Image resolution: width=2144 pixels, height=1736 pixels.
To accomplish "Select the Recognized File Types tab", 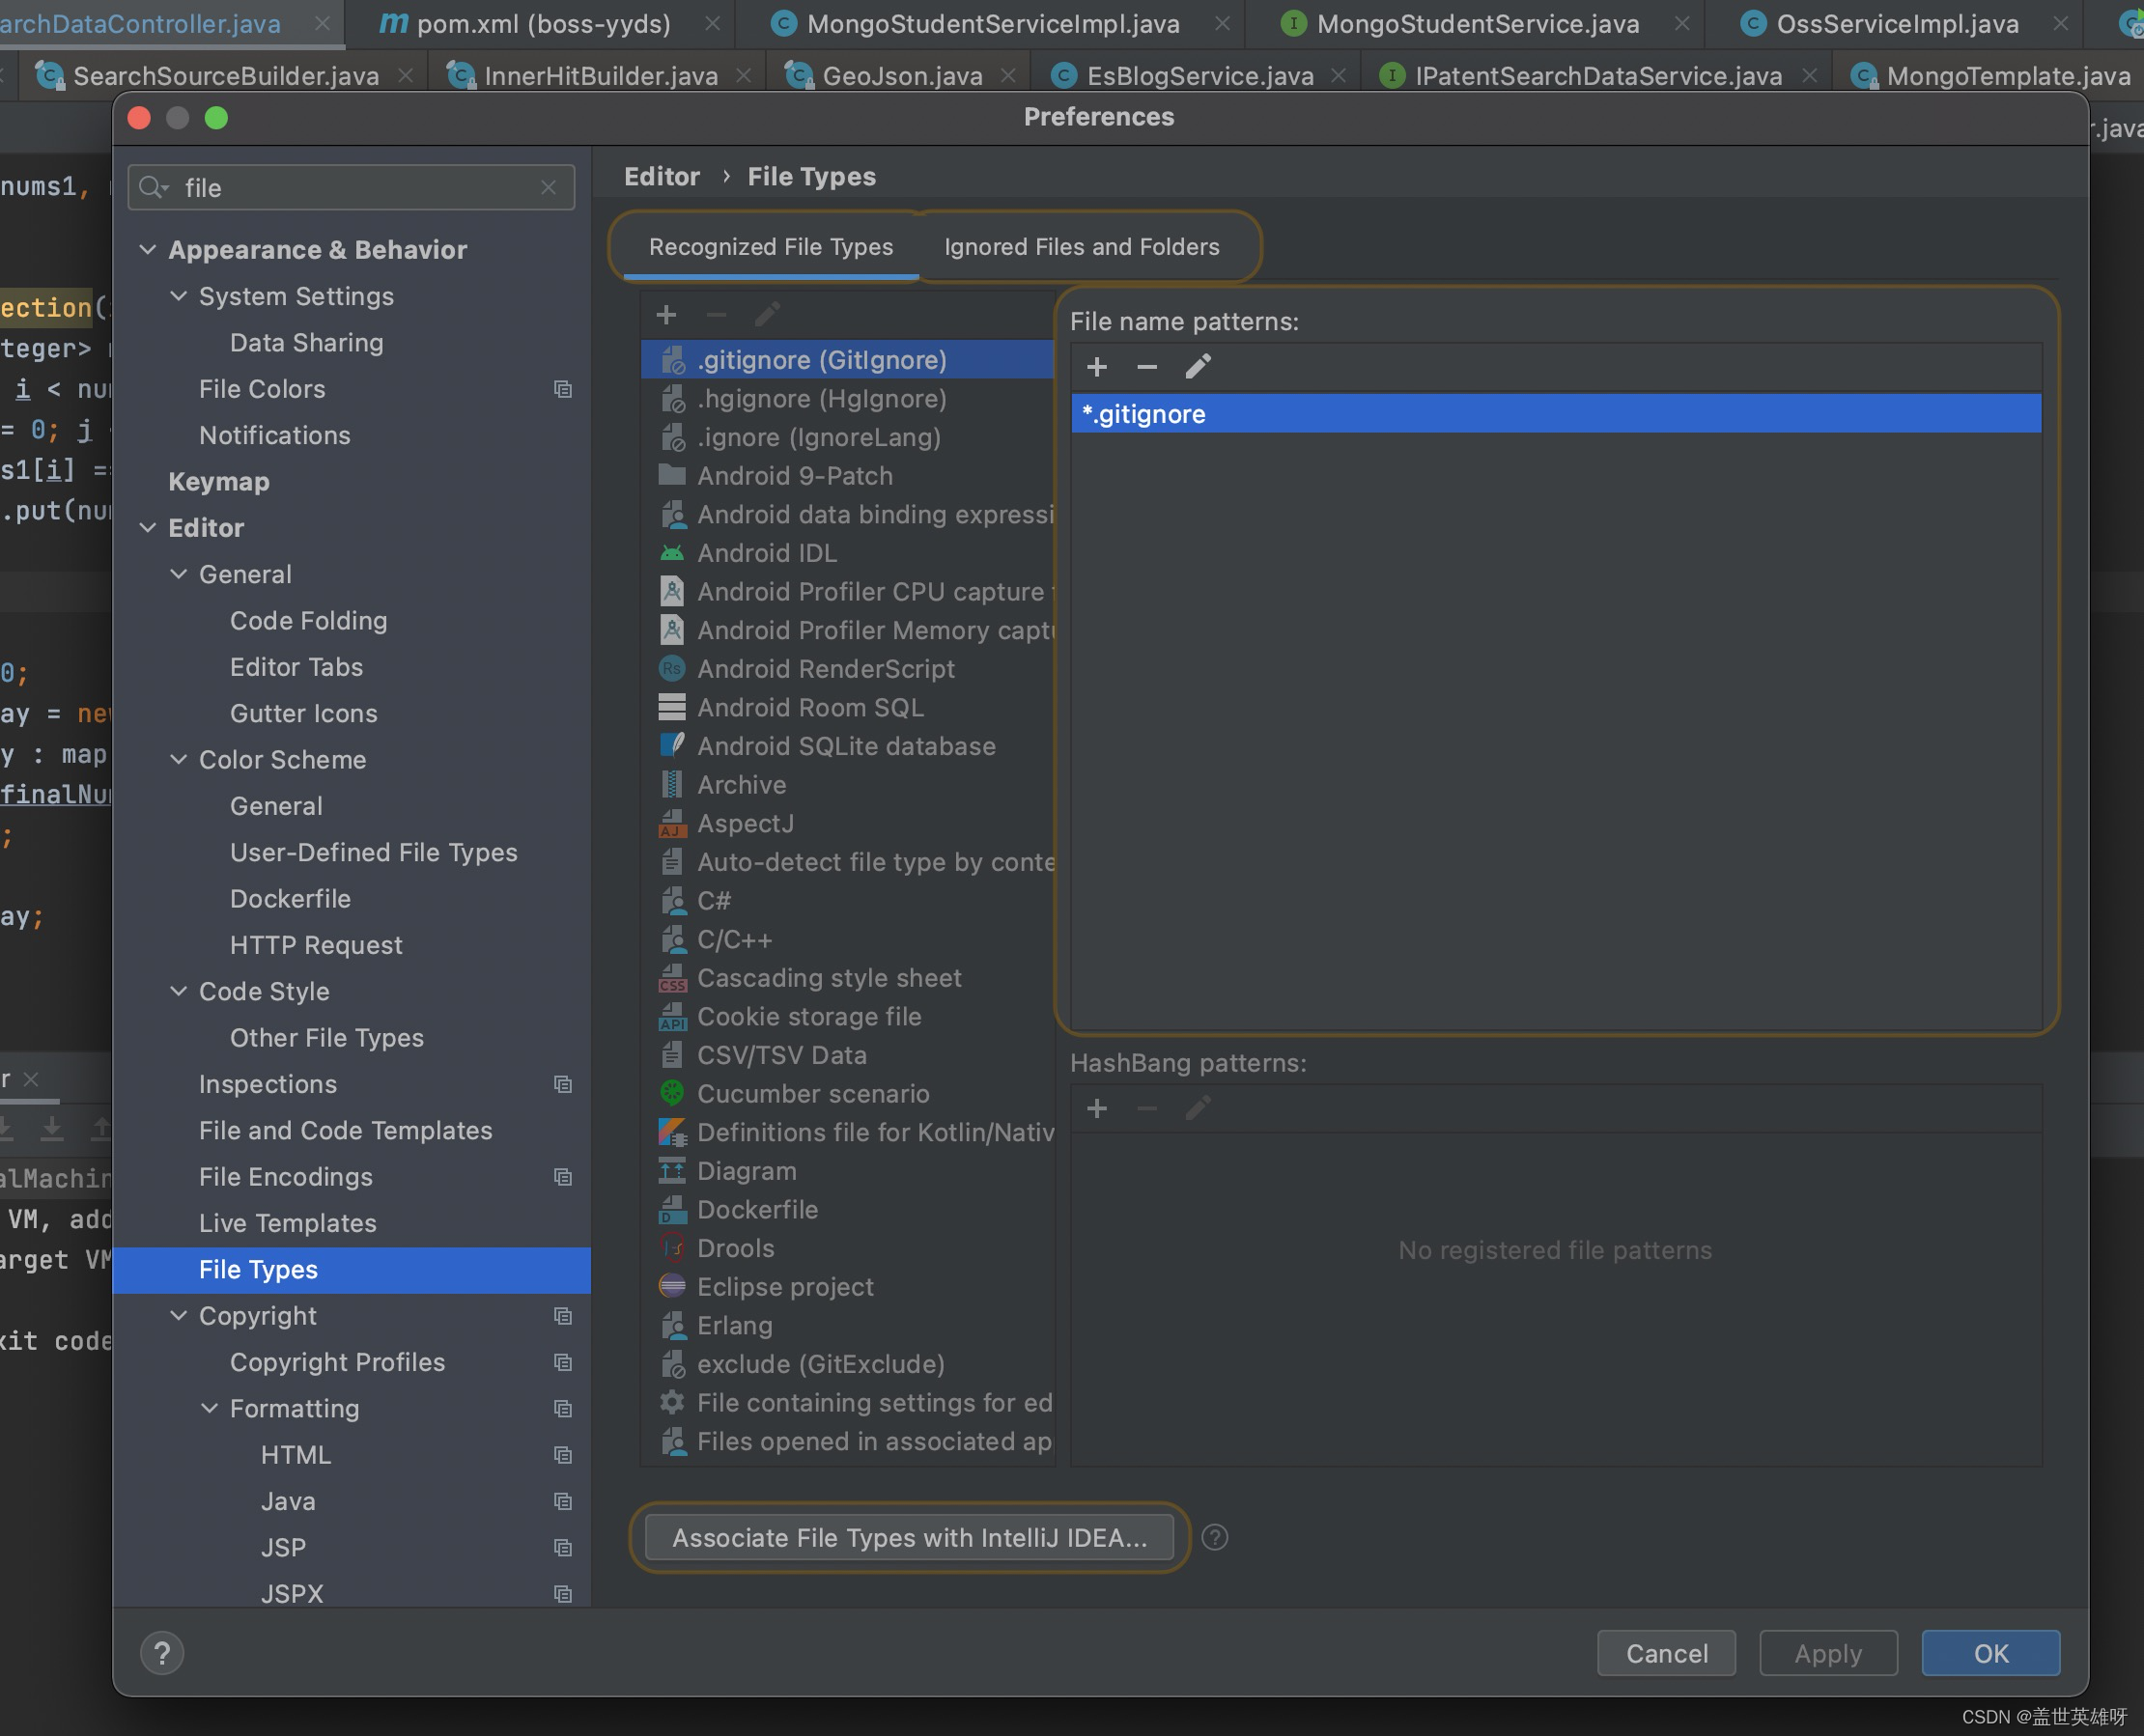I will click(x=769, y=246).
